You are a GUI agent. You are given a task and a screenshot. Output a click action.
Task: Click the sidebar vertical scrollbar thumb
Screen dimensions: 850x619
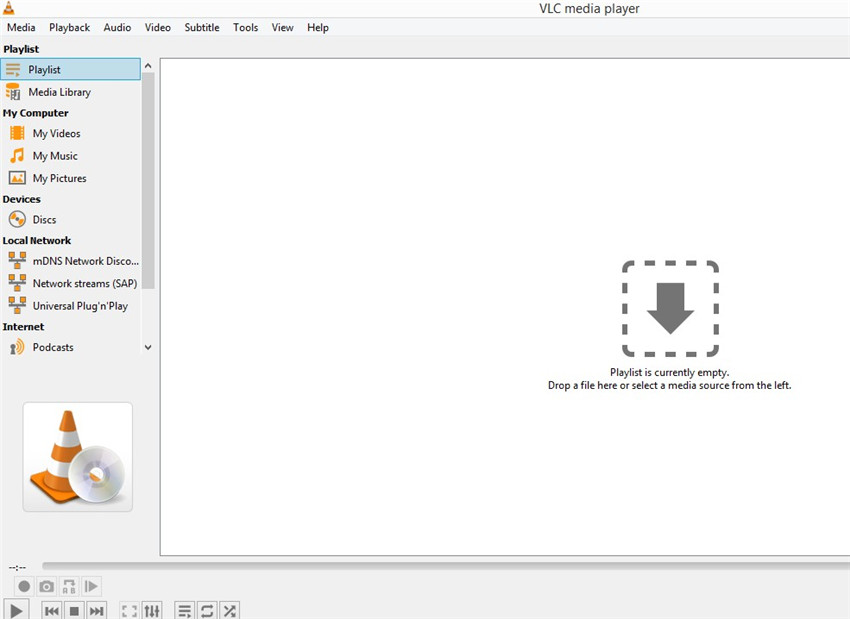148,181
